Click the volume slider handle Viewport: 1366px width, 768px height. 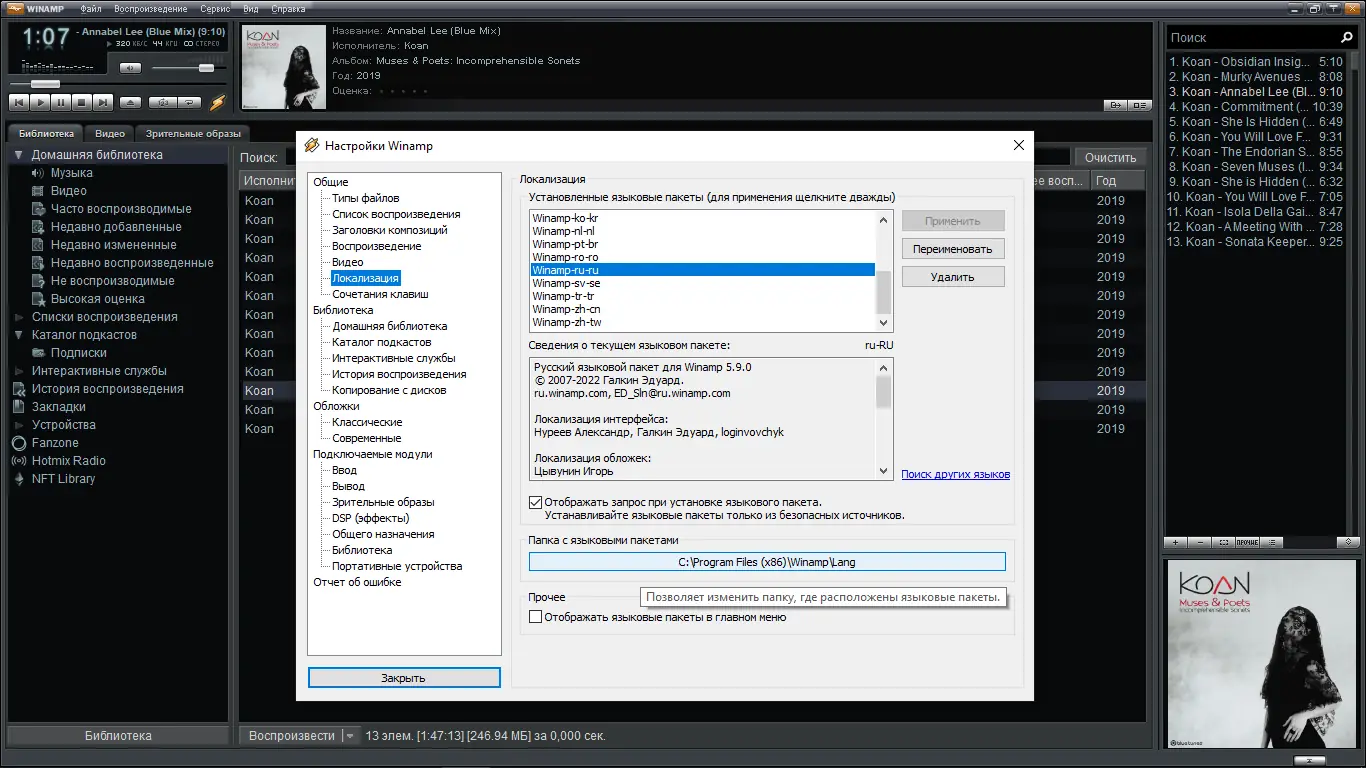point(206,68)
